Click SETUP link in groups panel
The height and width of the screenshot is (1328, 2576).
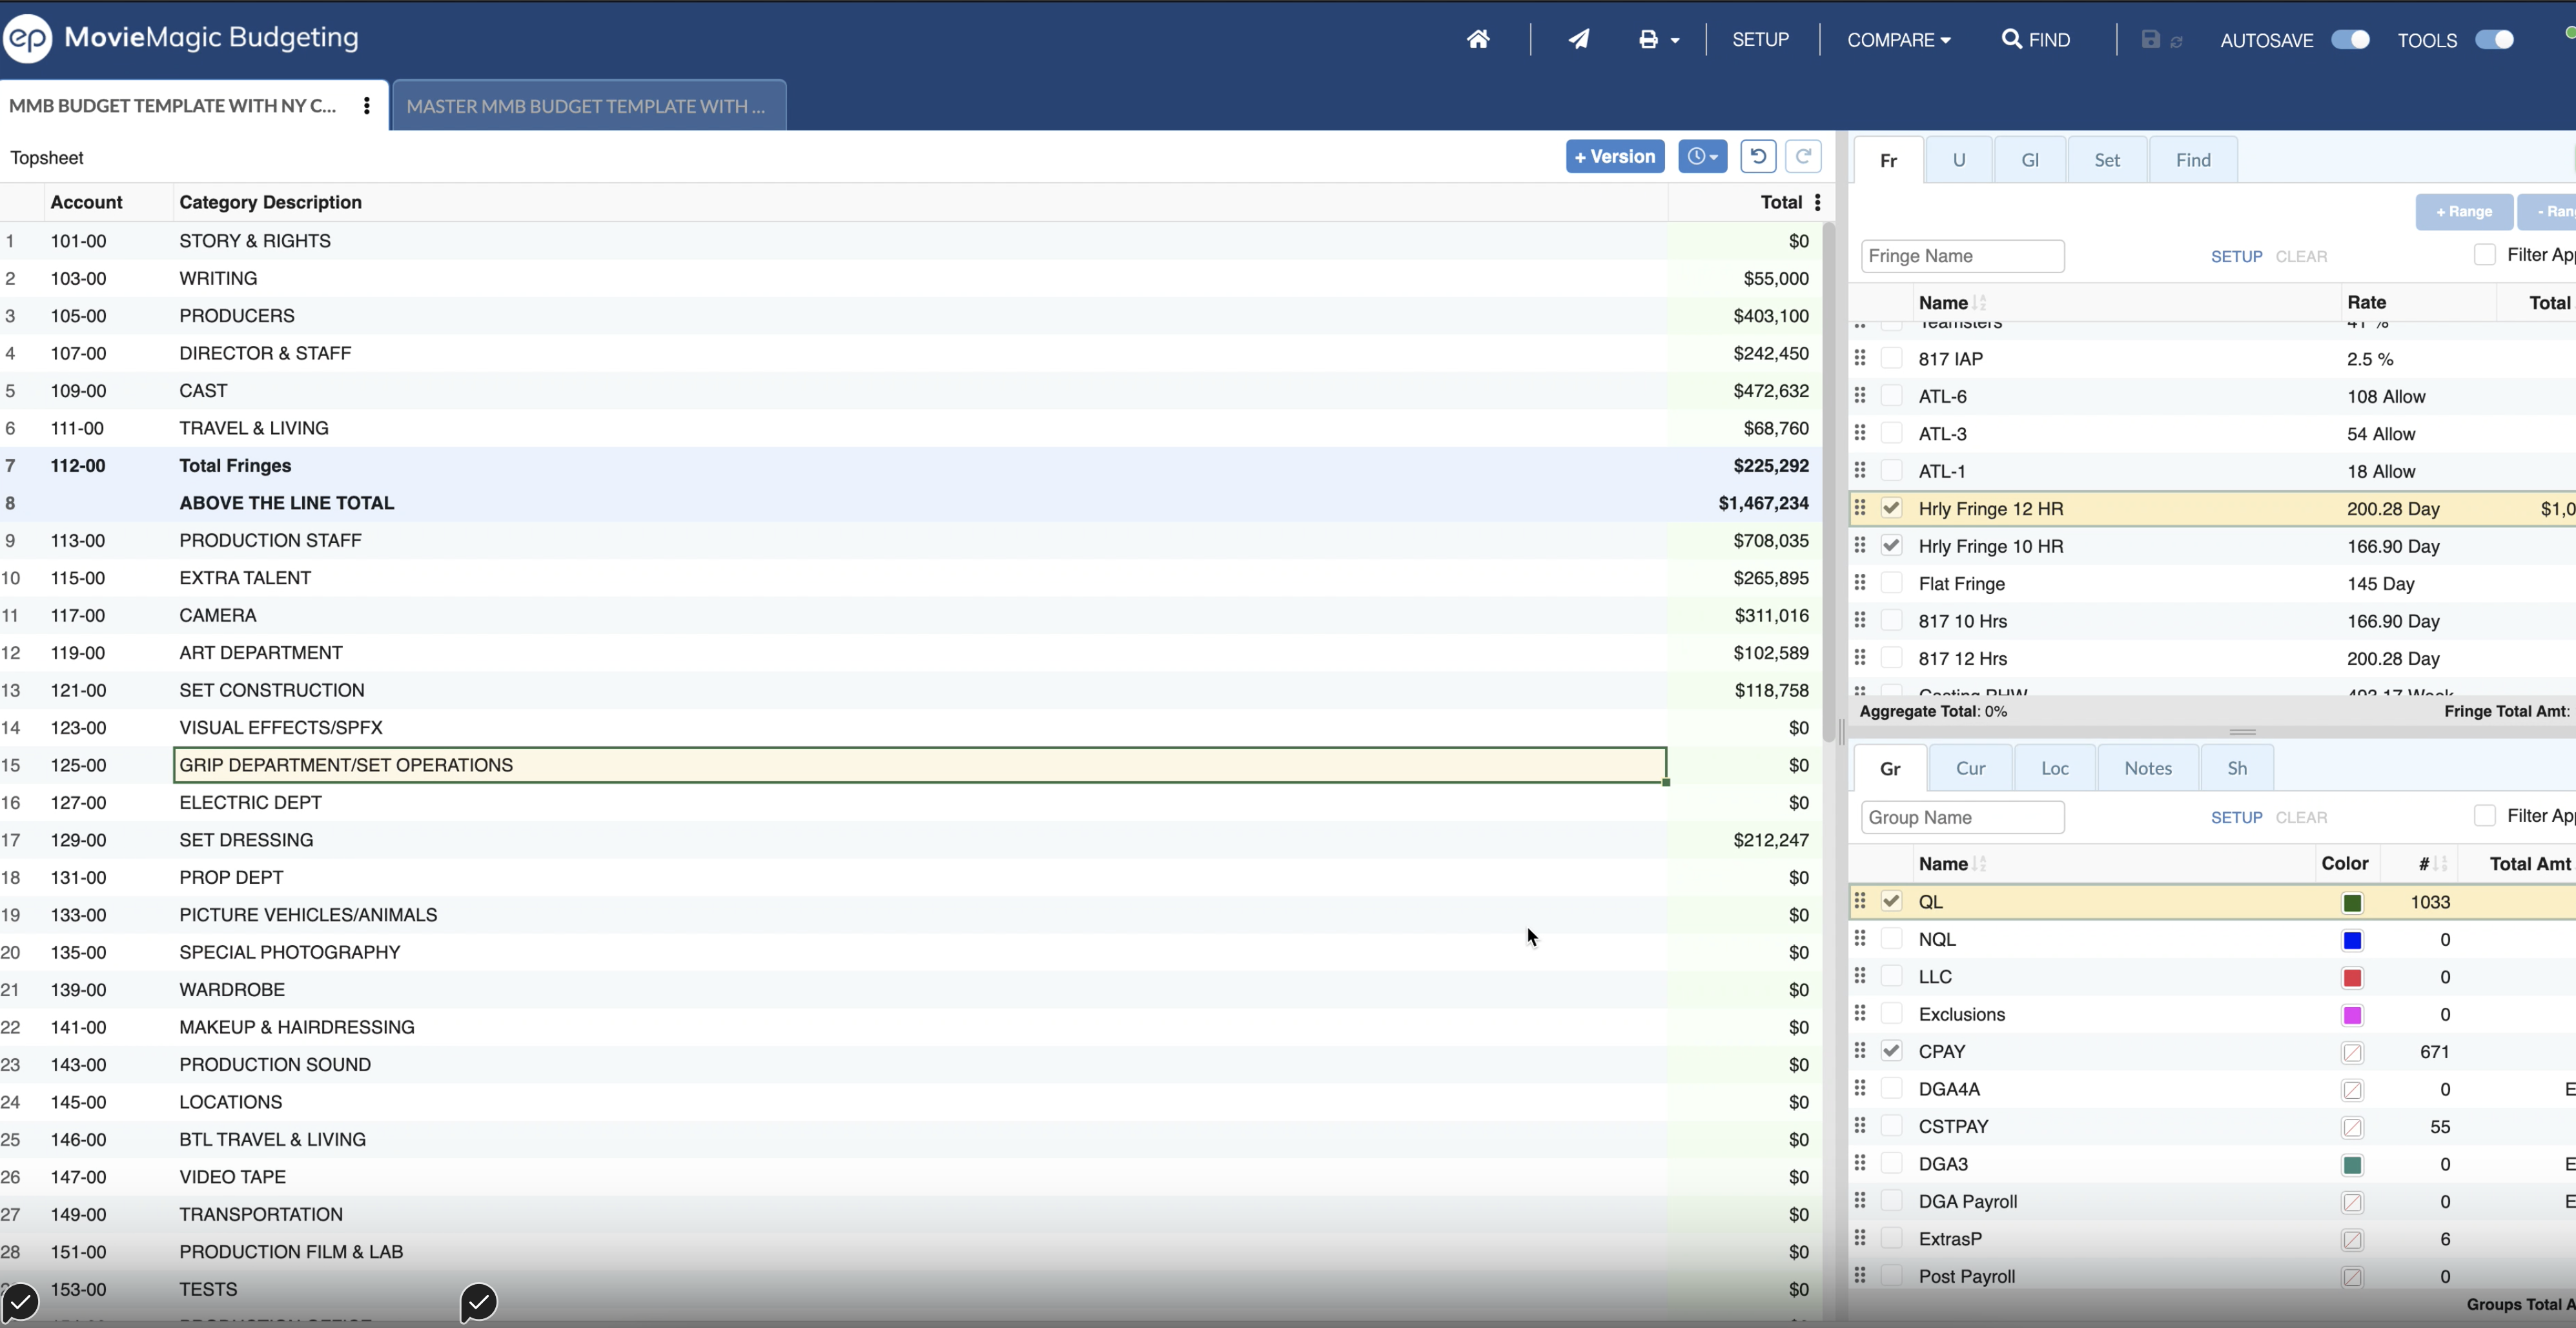(x=2236, y=817)
